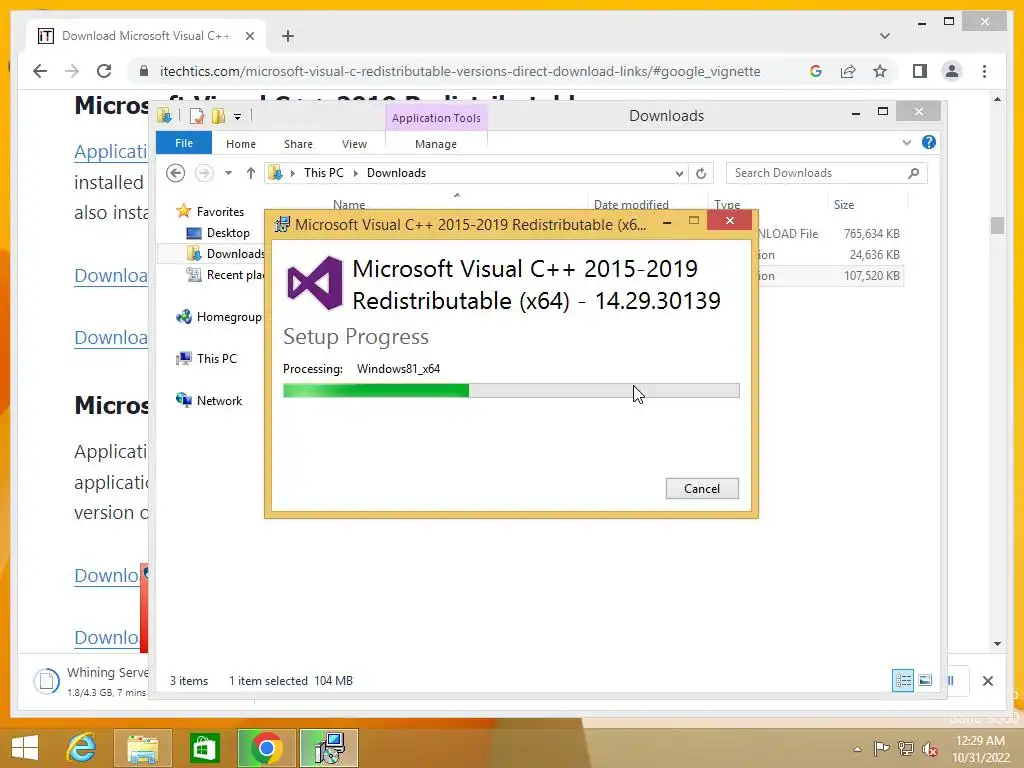The image size is (1024, 768).
Task: Go back in Chrome browser
Action: click(x=40, y=71)
